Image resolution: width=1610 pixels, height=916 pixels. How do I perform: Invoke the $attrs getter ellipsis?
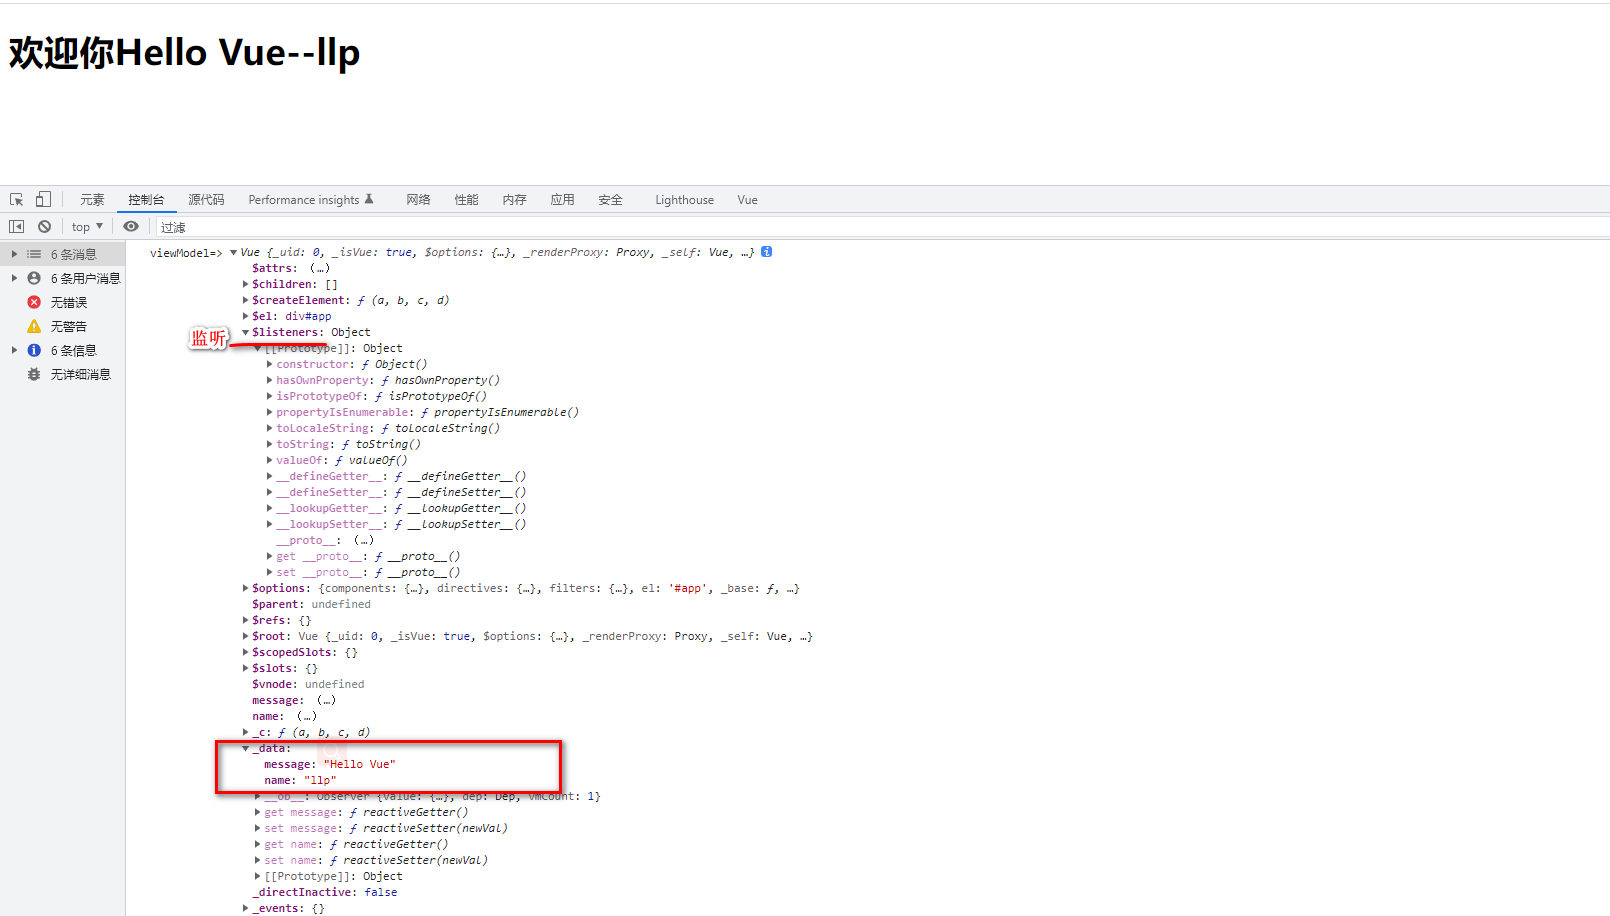320,268
